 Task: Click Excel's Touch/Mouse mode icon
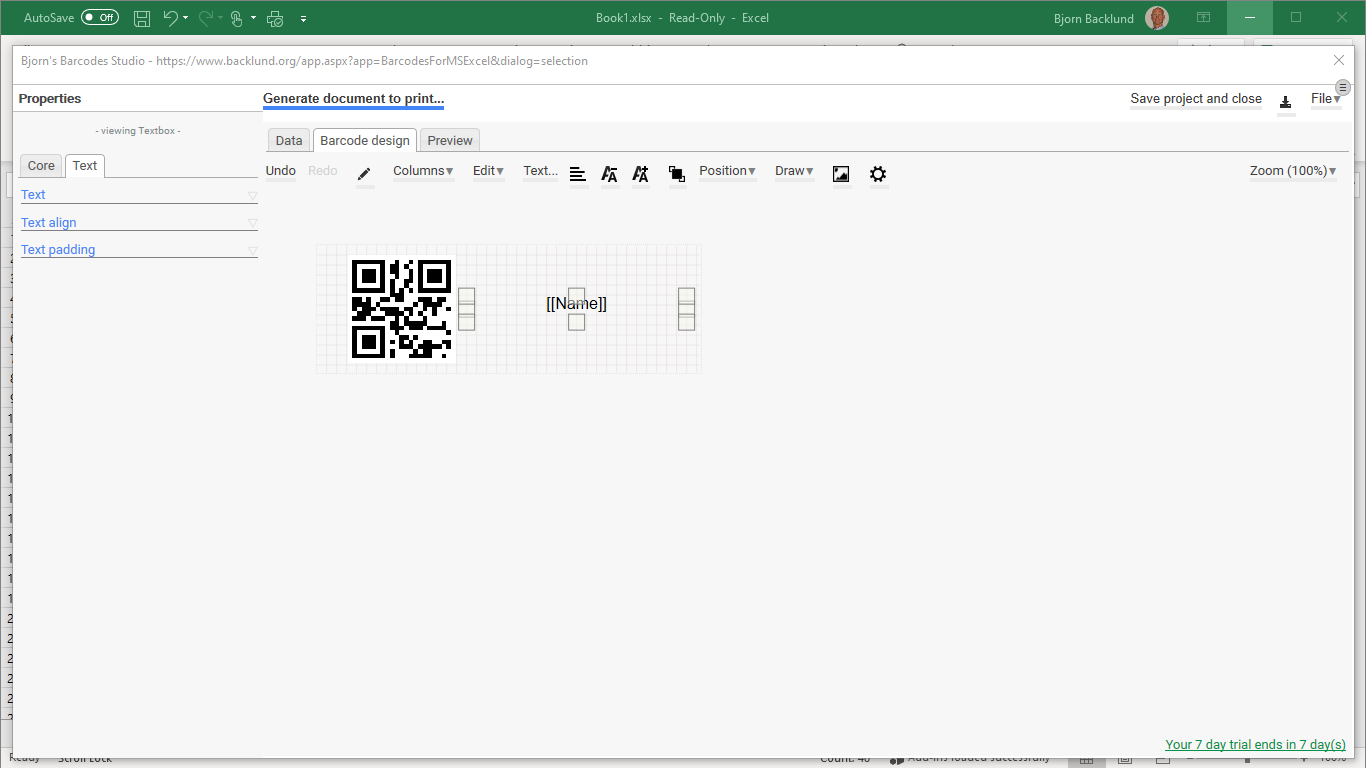pyautogui.click(x=237, y=18)
